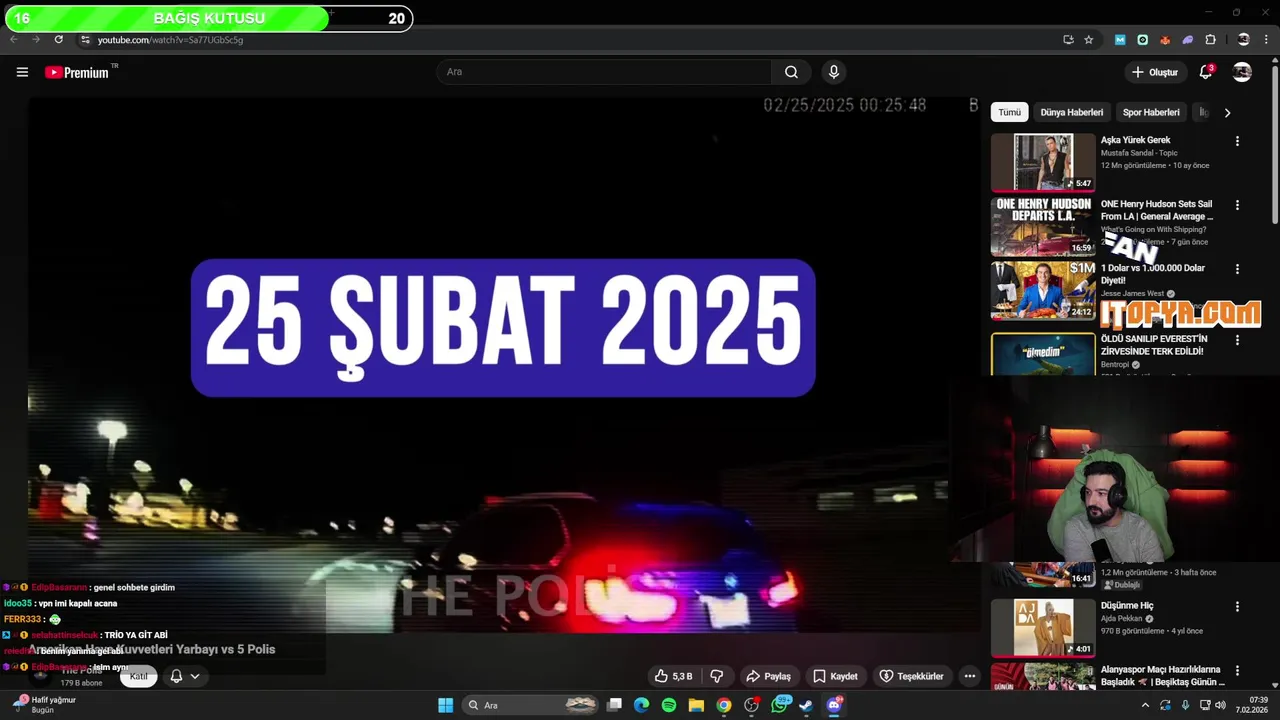
Task: Click the YouTube search magnifier button
Action: pos(791,72)
